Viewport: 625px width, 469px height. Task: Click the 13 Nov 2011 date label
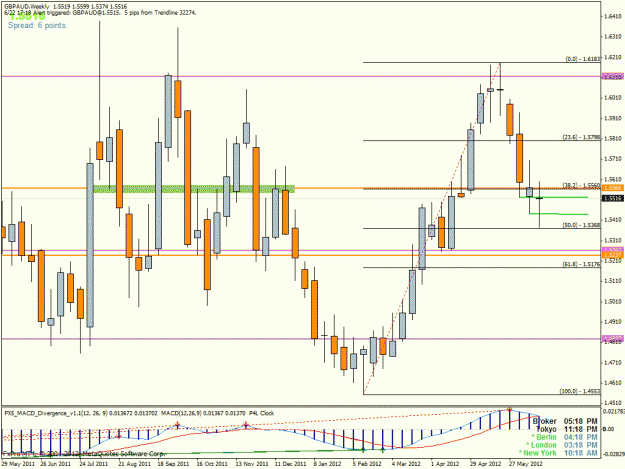251,464
